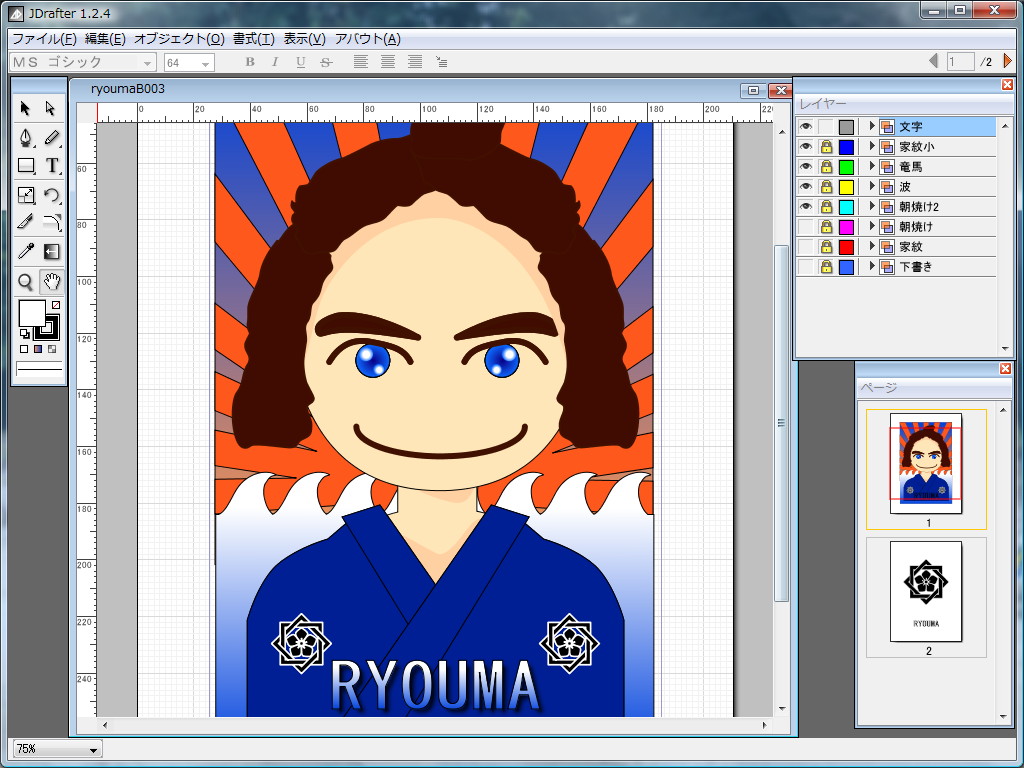1024x768 pixels.
Task: Show the 朝焼け layer via visibility box
Action: [x=806, y=227]
